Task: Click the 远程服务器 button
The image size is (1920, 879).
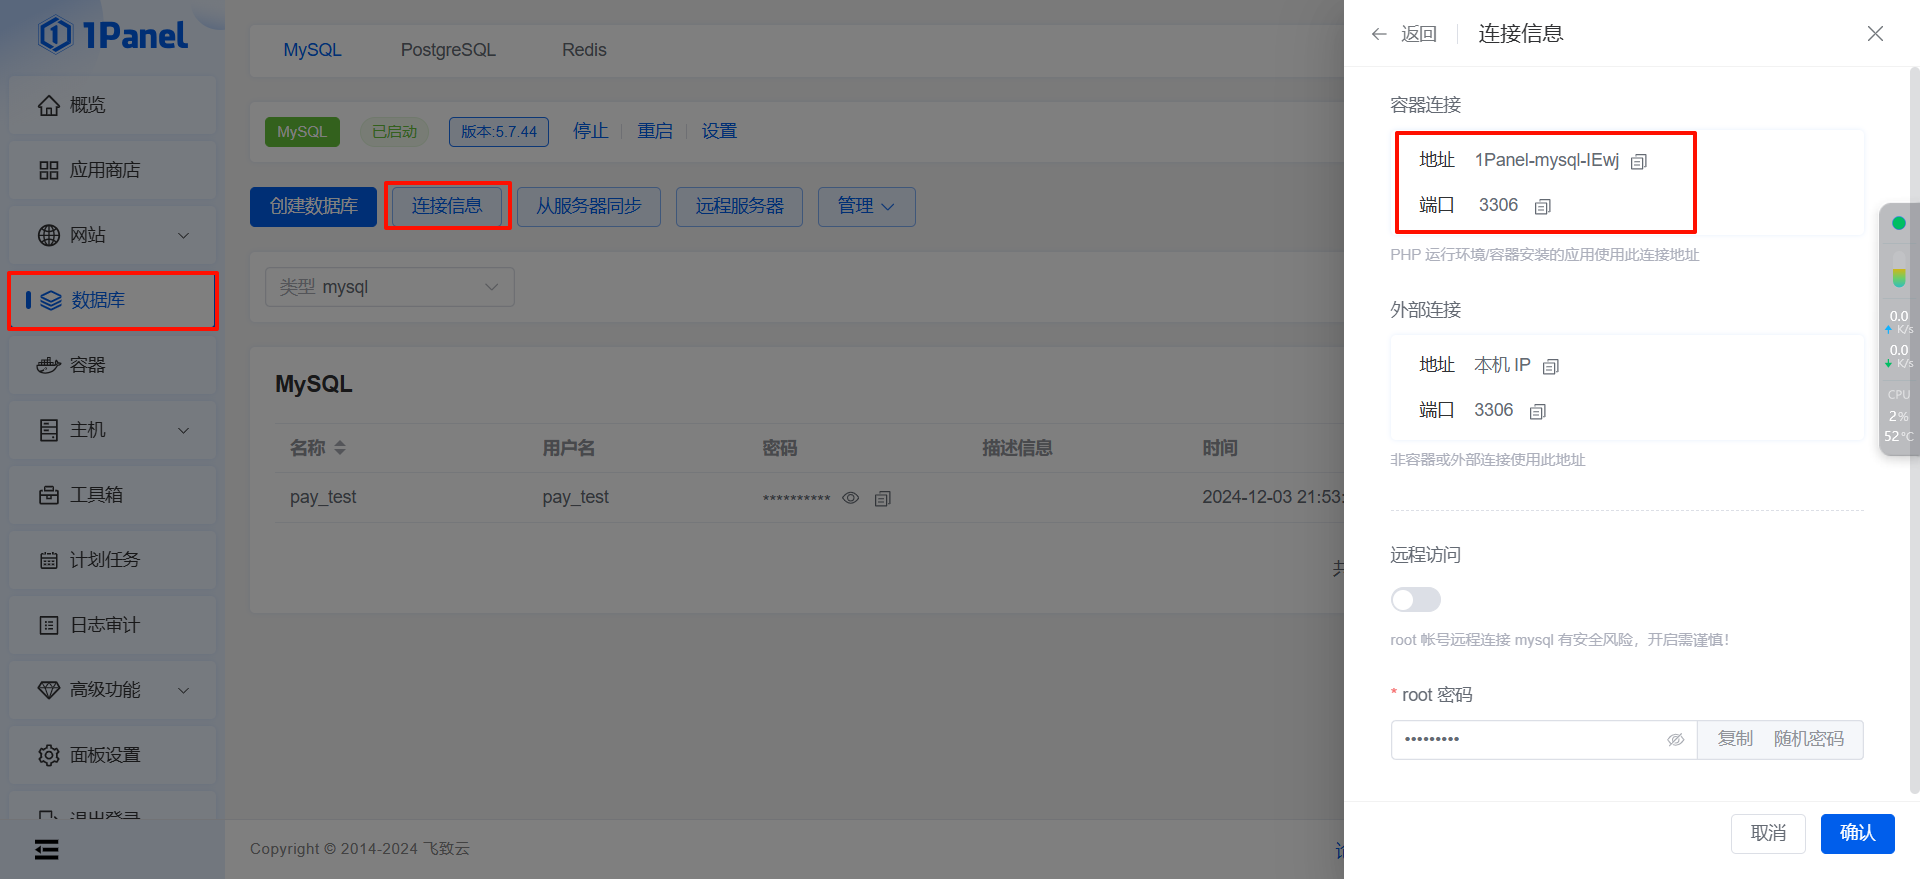Action: click(x=739, y=206)
